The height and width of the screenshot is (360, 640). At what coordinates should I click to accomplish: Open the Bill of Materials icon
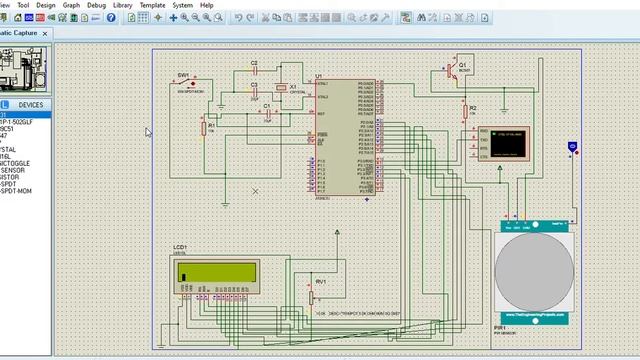click(x=73, y=18)
